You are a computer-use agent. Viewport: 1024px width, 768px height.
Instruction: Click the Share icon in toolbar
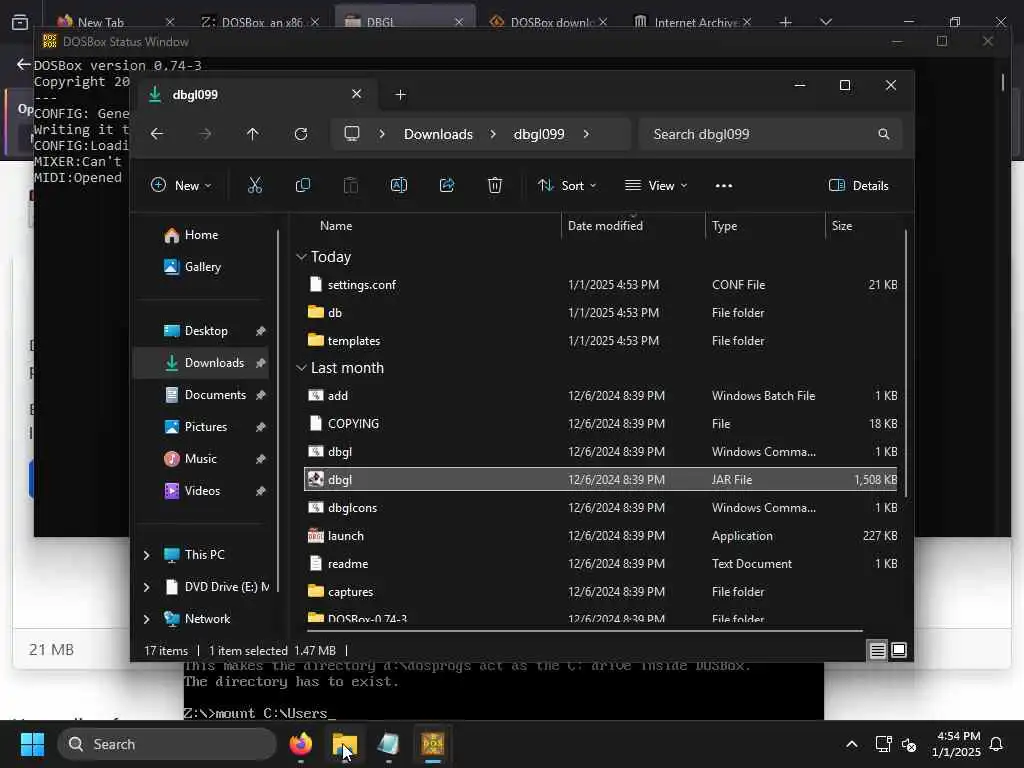point(447,185)
